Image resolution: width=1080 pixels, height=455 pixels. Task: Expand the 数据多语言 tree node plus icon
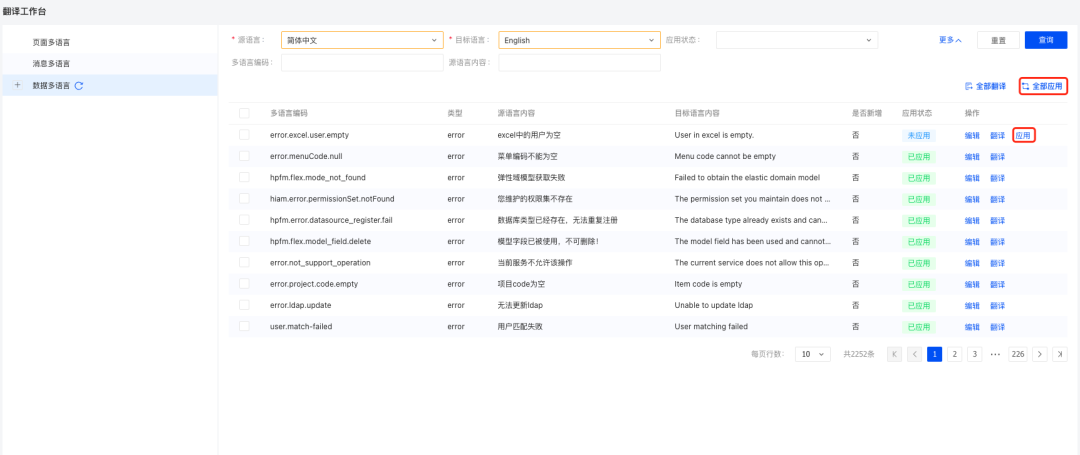click(17, 86)
